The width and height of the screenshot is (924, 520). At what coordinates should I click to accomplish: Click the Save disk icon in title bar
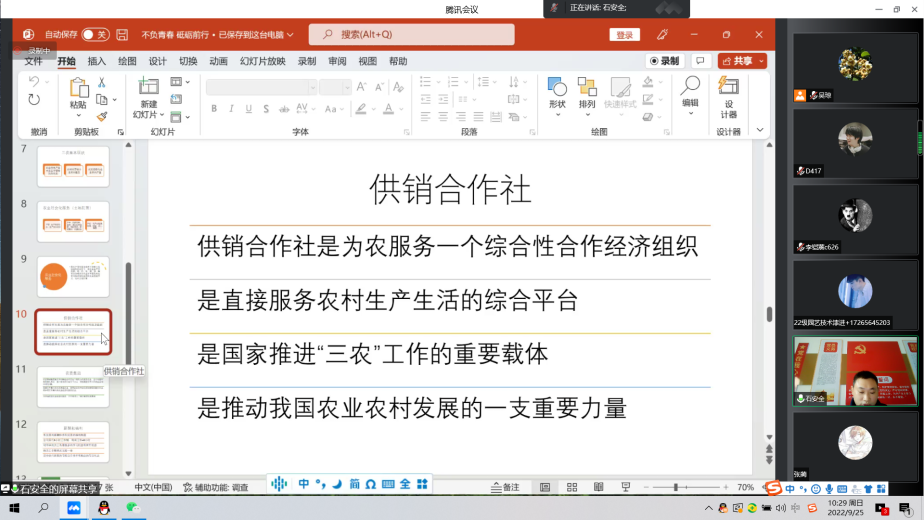(x=122, y=34)
